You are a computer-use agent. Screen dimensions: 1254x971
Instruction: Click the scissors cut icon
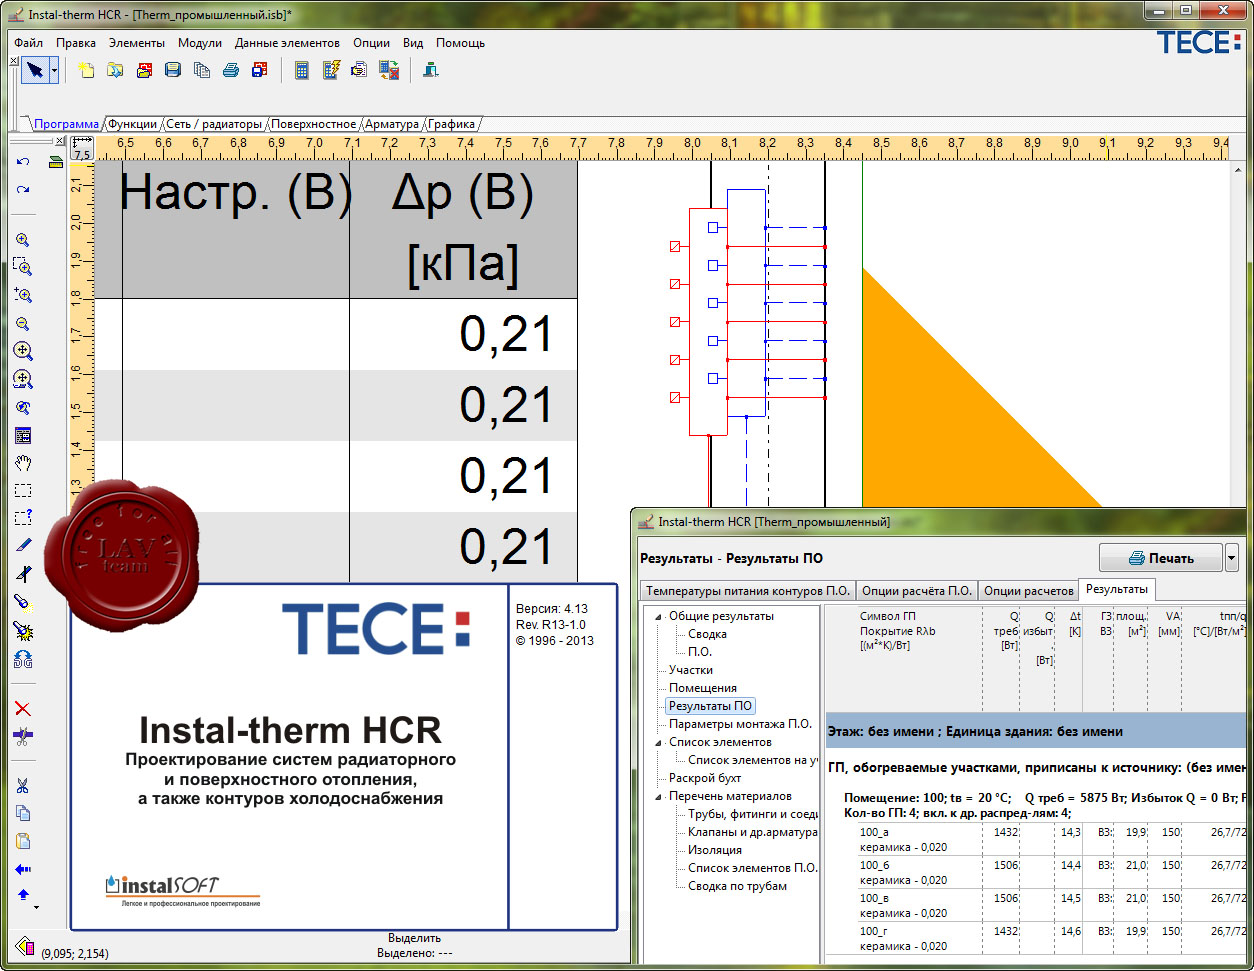(23, 786)
